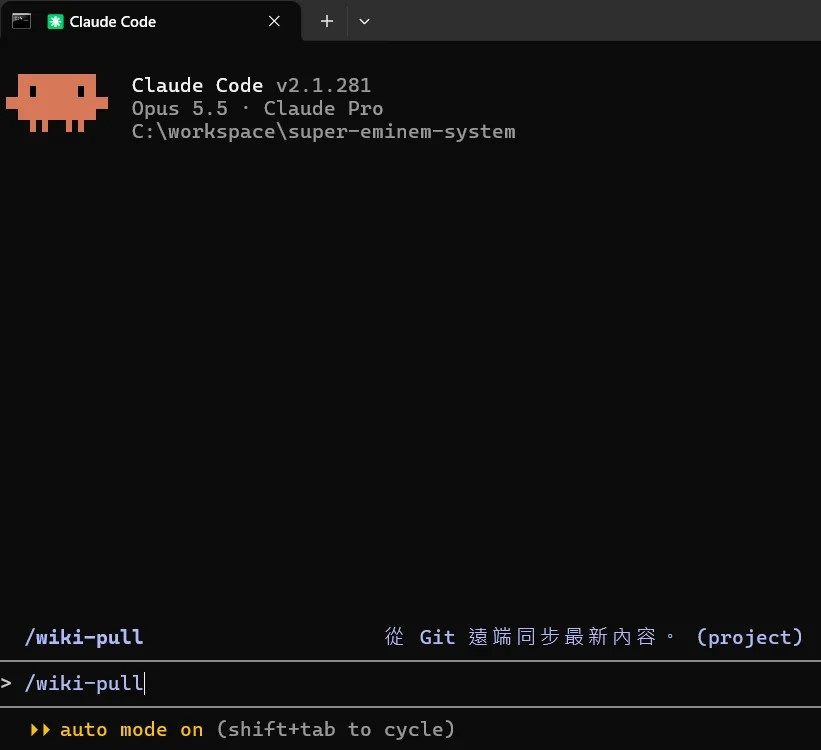Click the (project) scope label
Screen dimensions: 821x750
(x=750, y=637)
